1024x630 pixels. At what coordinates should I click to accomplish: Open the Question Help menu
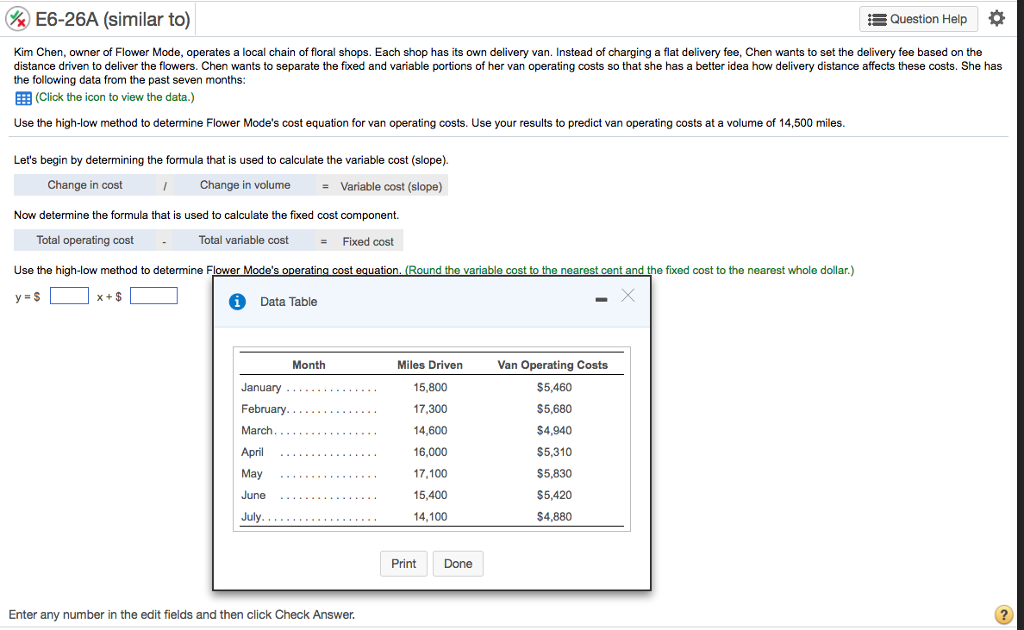pos(918,19)
